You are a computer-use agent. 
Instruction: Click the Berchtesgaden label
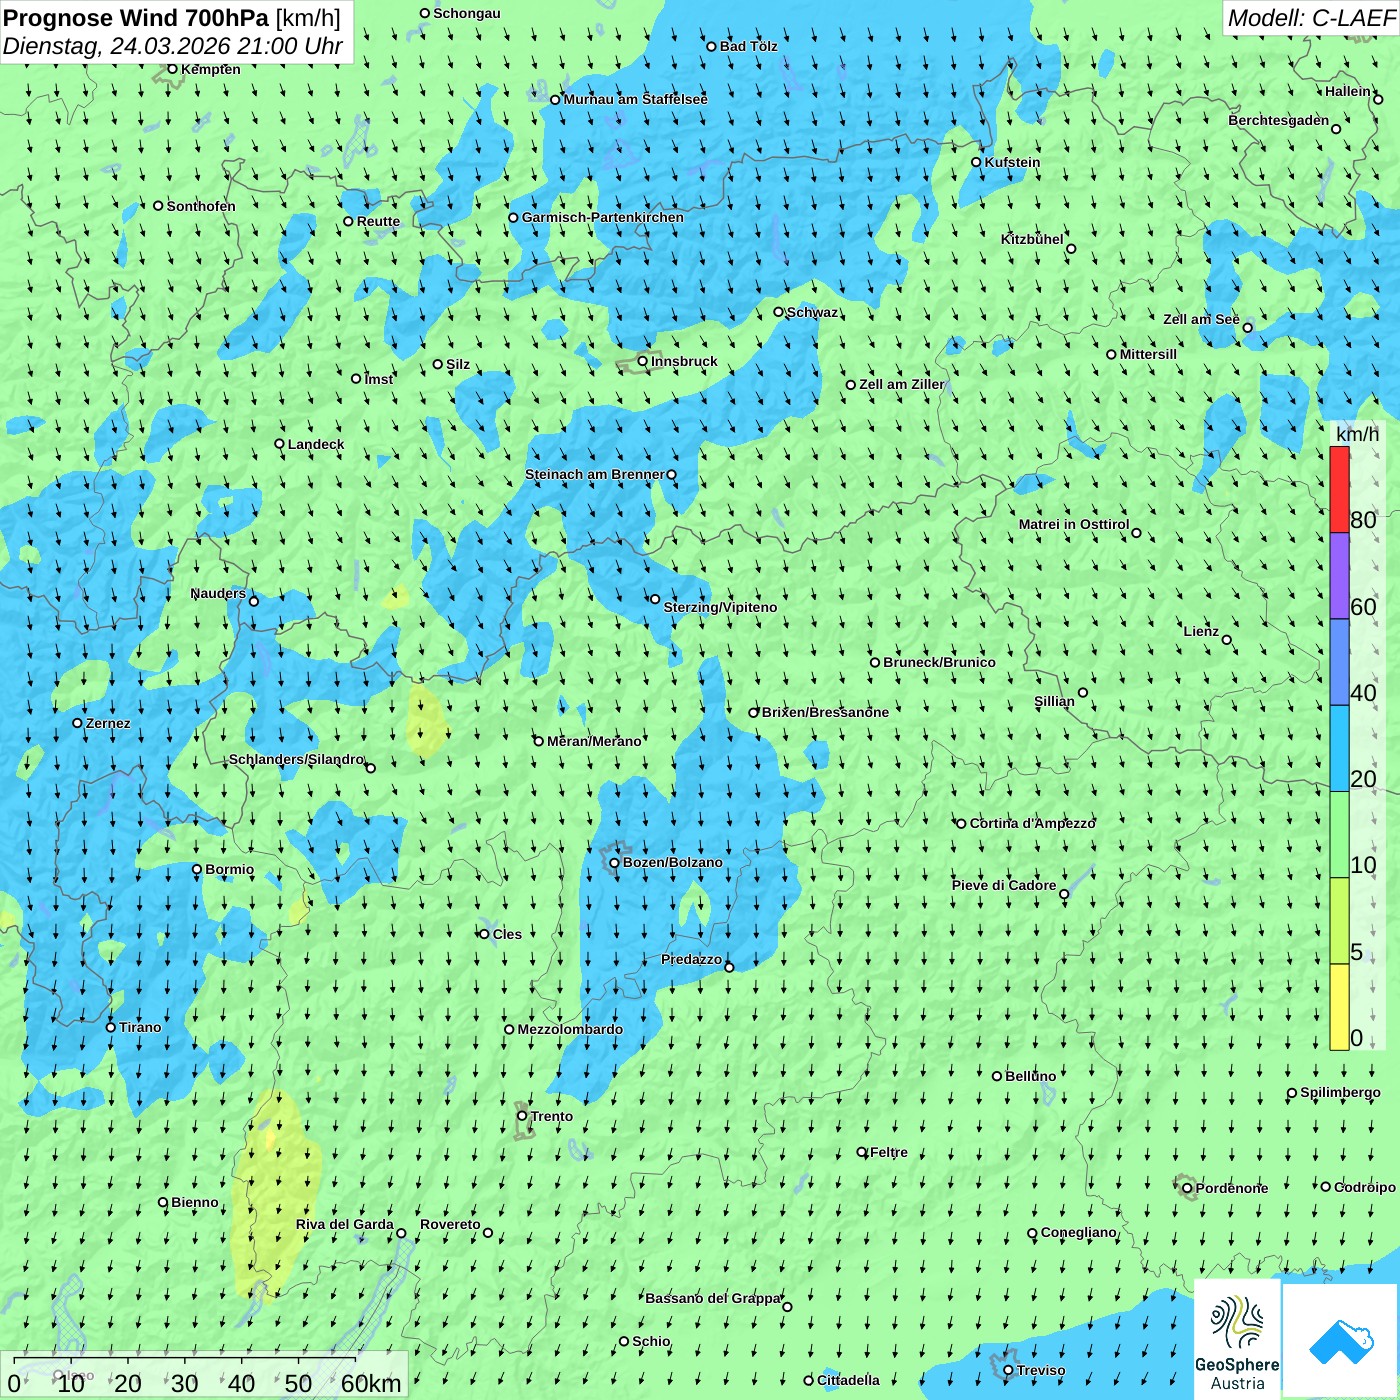pos(1279,120)
